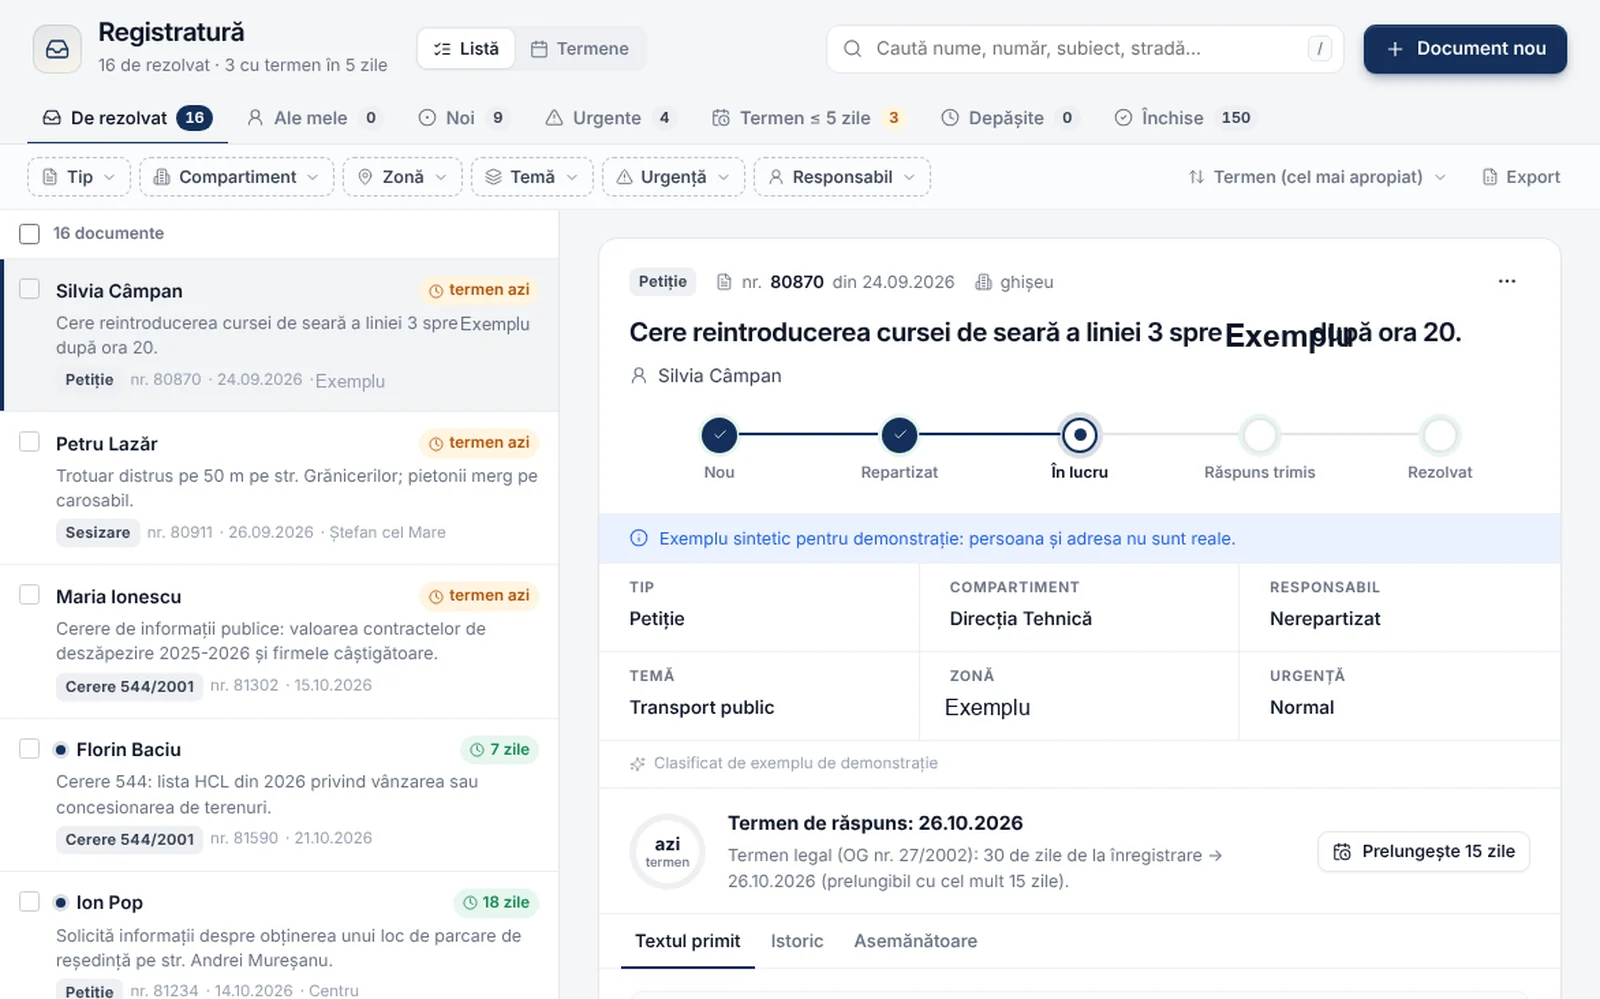Check the Ion Pop row checkbox
Viewport: 1600px width, 999px height.
[x=30, y=902]
